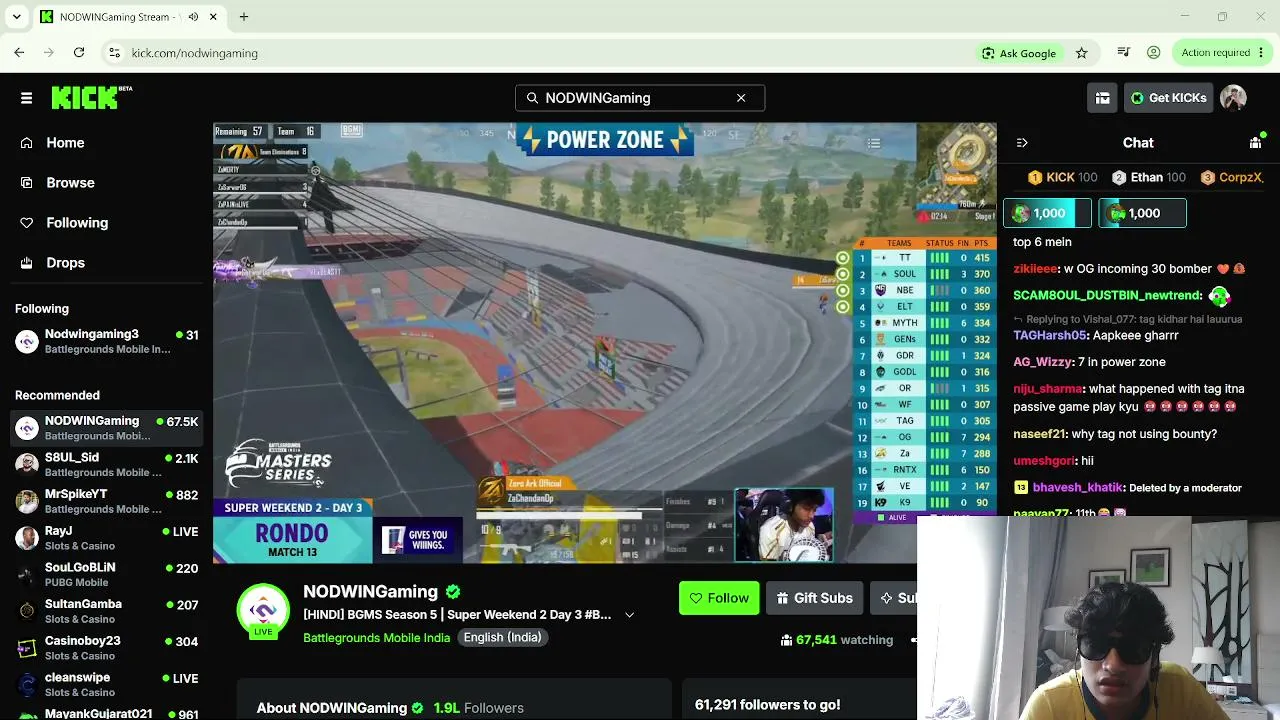Image resolution: width=1280 pixels, height=720 pixels.
Task: Open the chat gift icon with green dot
Action: coord(1256,143)
